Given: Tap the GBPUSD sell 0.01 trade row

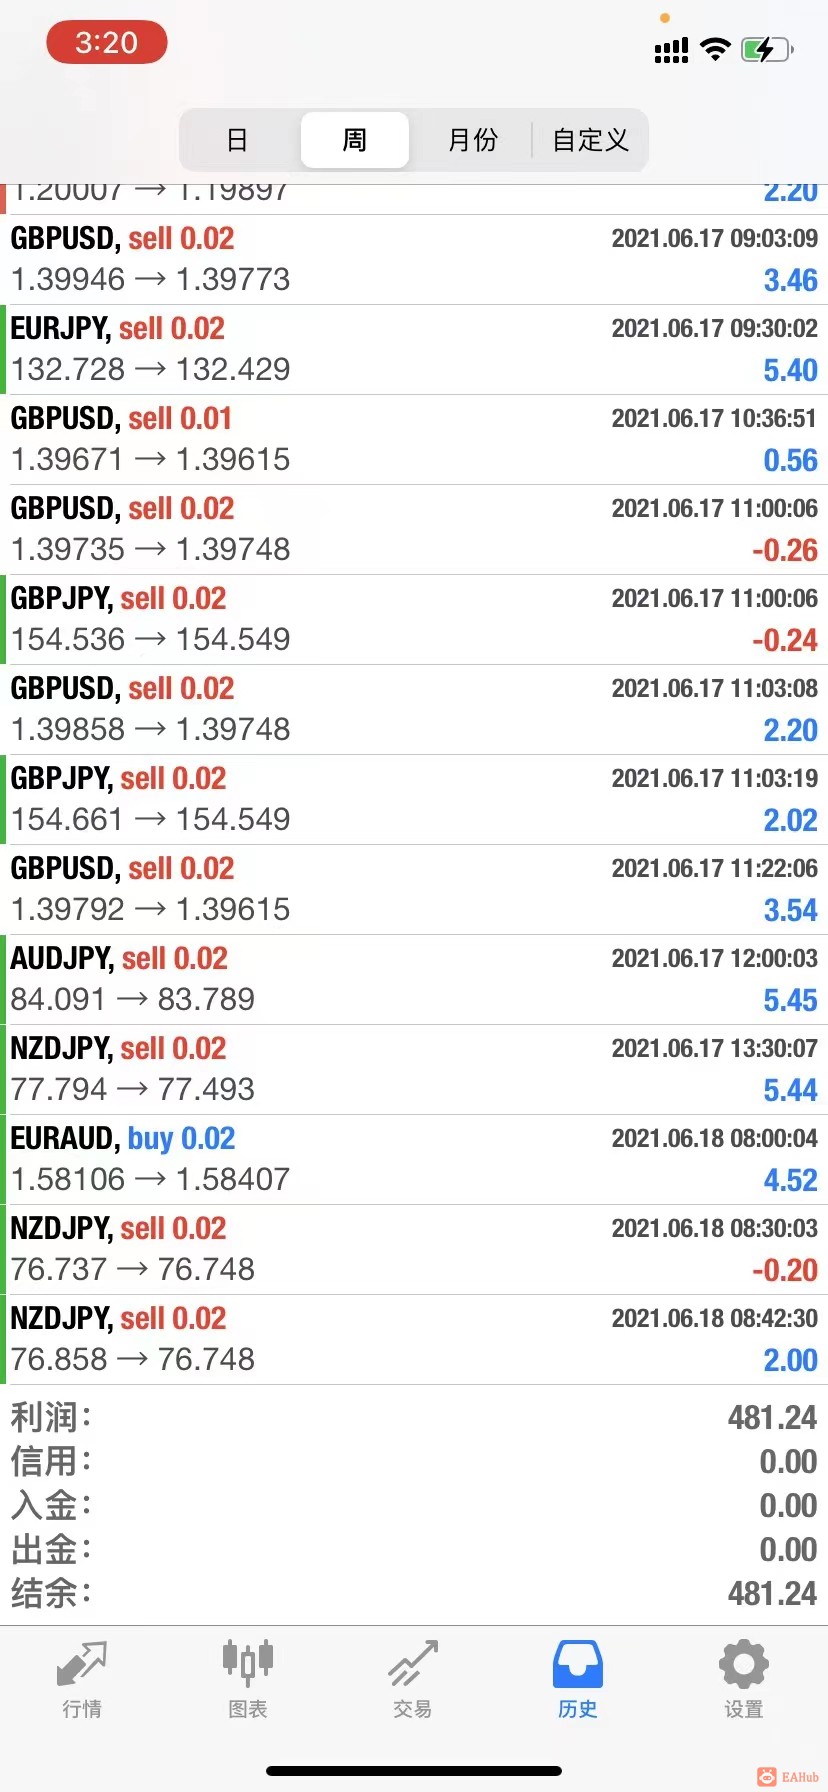Looking at the screenshot, I should 414,440.
